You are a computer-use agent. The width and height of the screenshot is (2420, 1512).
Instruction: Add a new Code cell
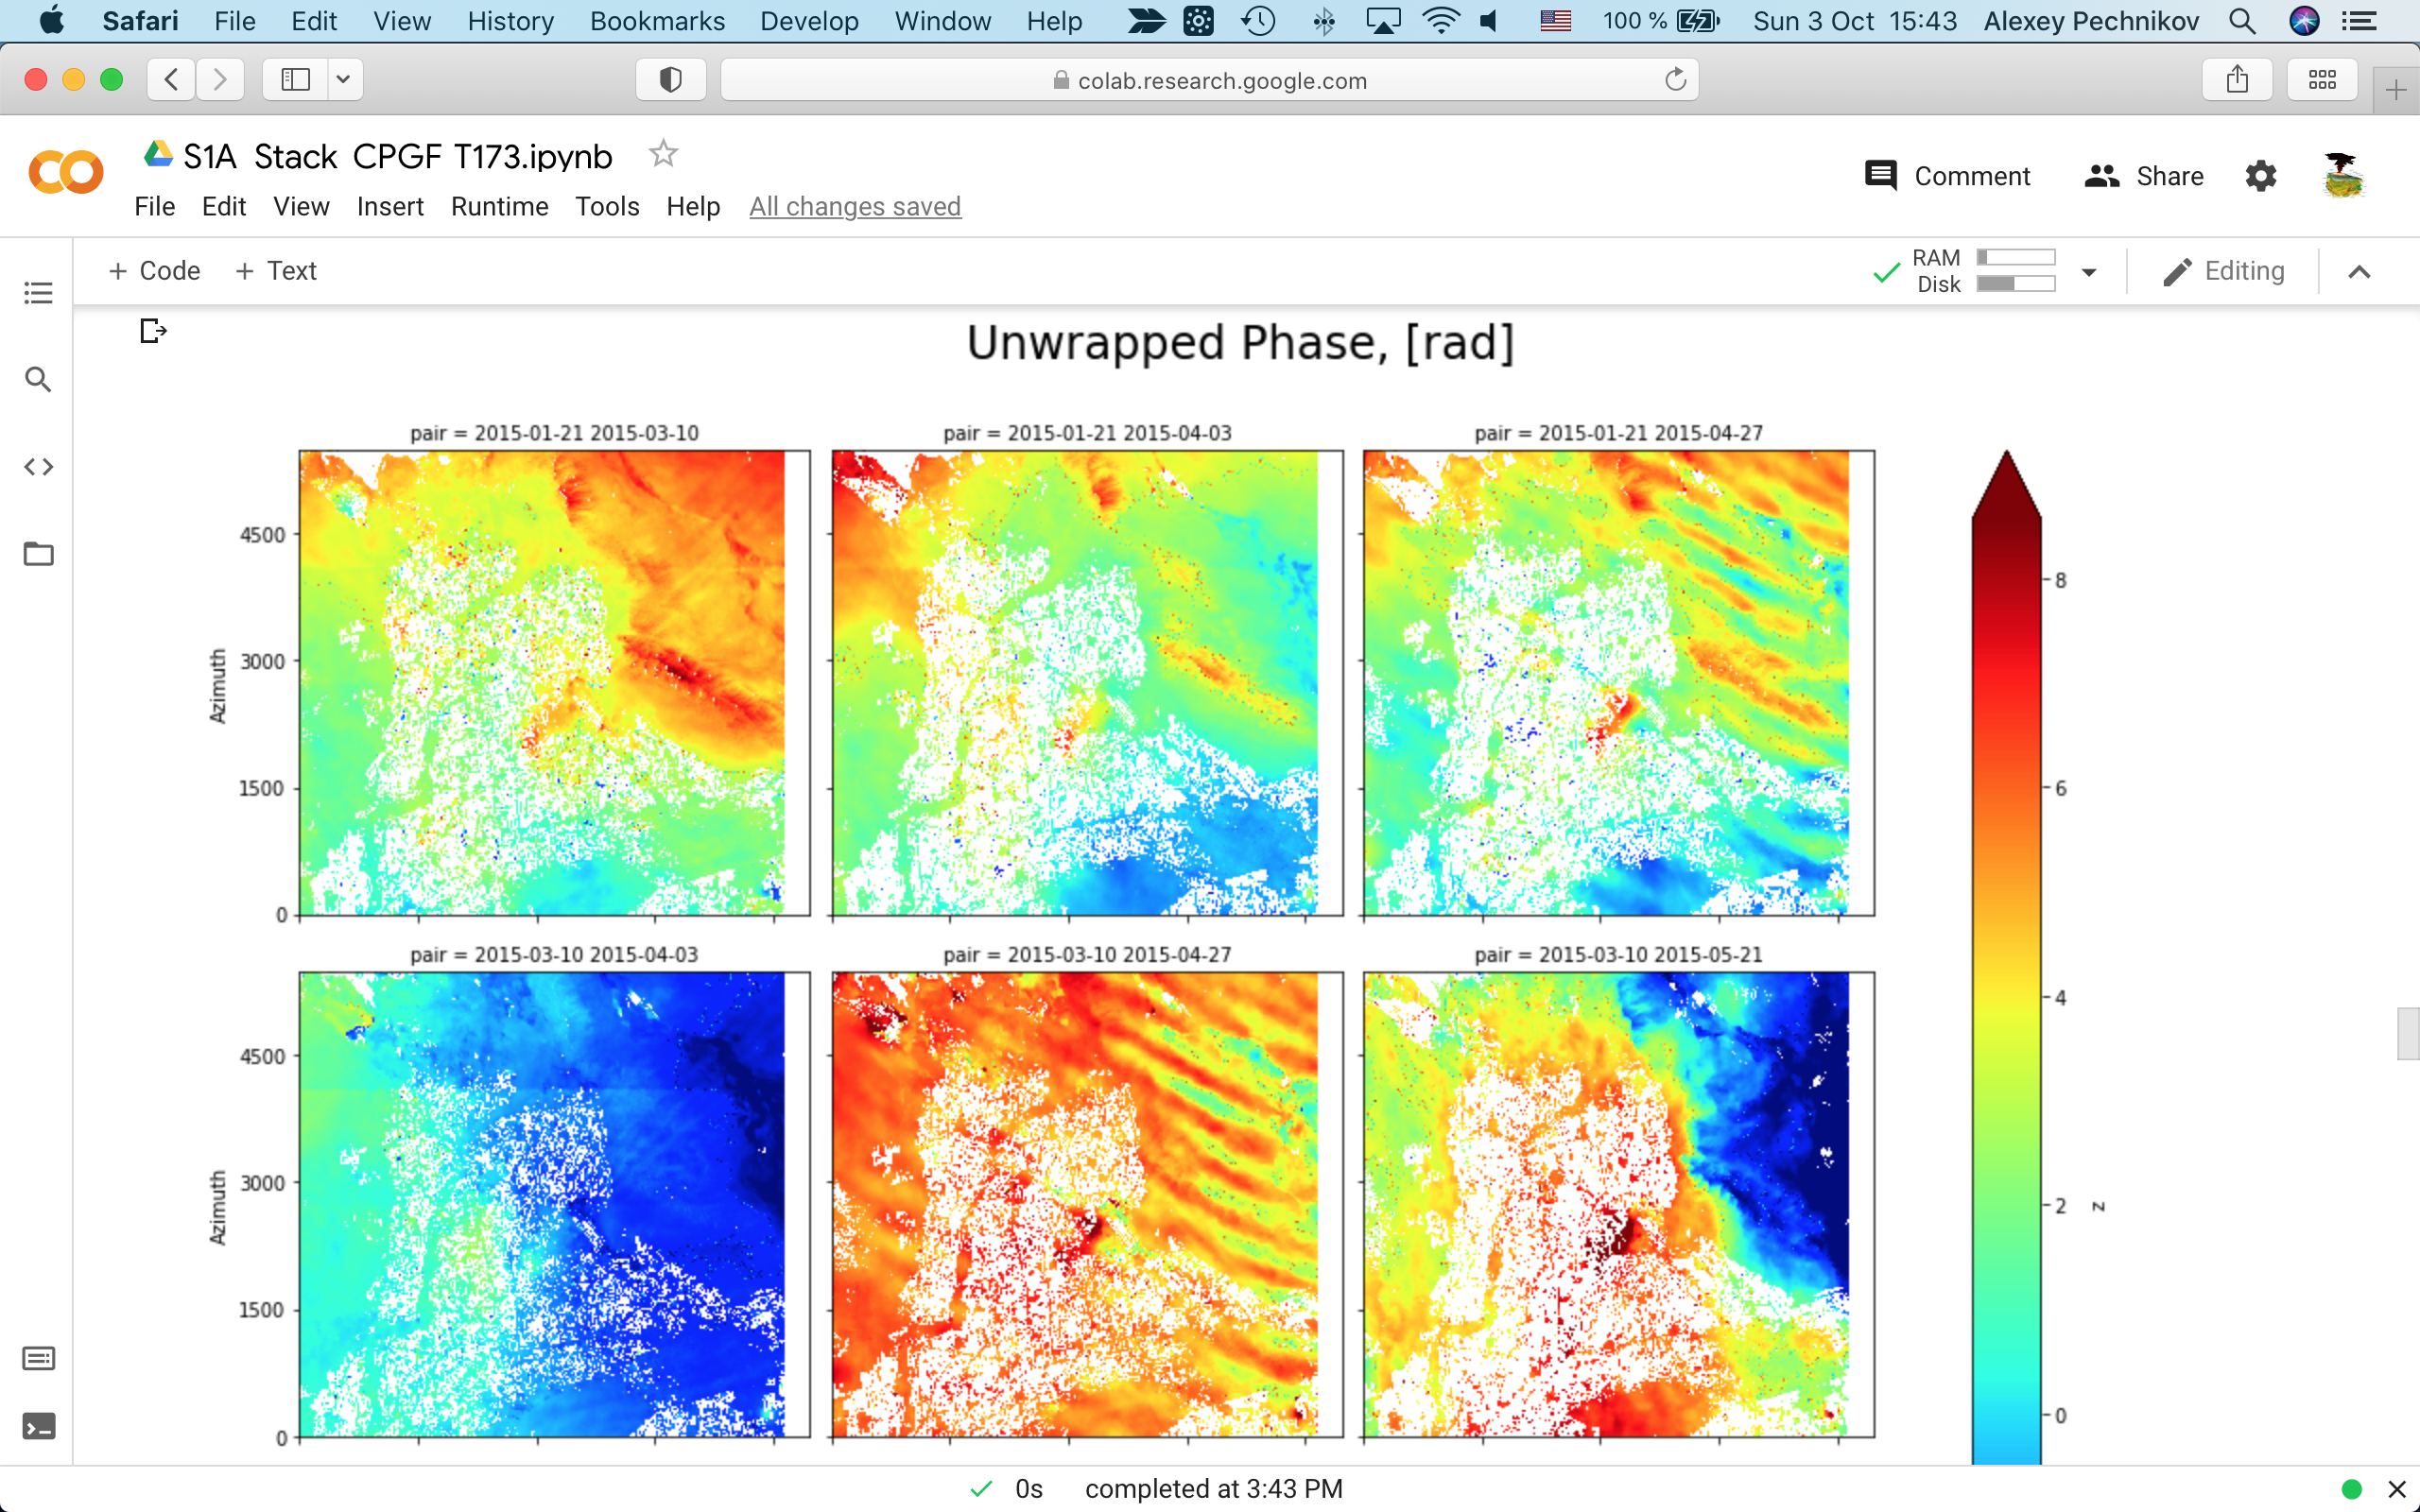point(154,271)
